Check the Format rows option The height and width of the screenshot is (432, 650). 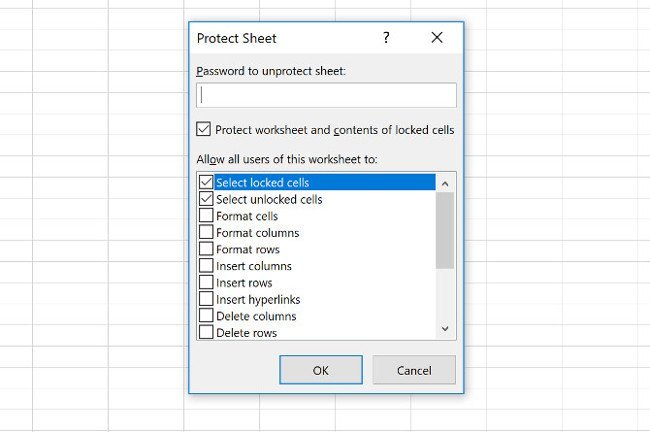[x=206, y=249]
